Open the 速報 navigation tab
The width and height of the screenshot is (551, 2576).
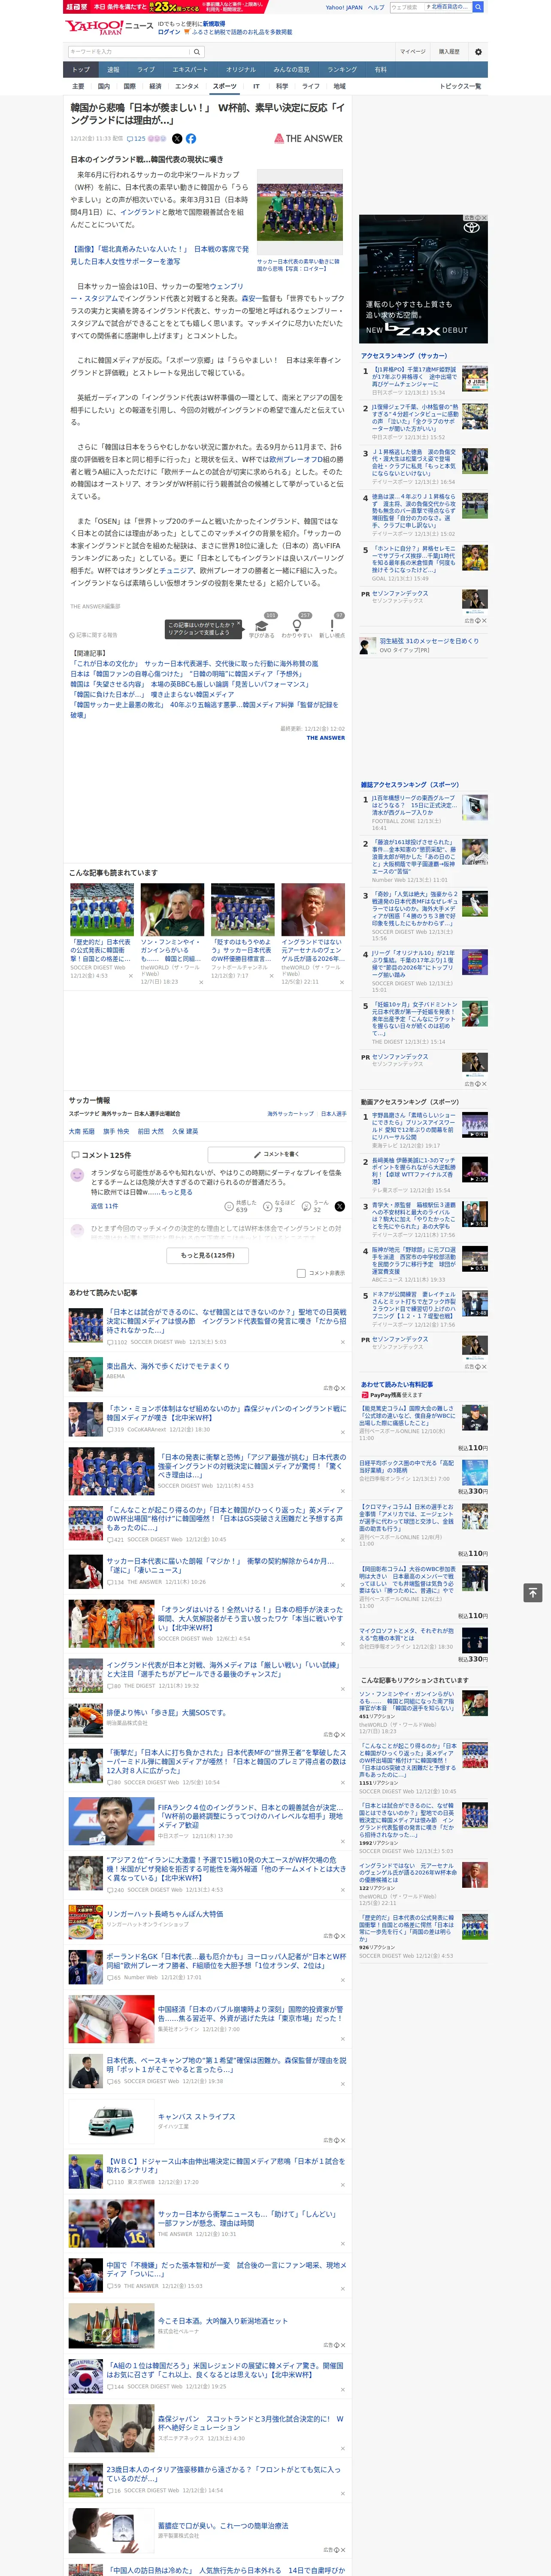coord(113,70)
